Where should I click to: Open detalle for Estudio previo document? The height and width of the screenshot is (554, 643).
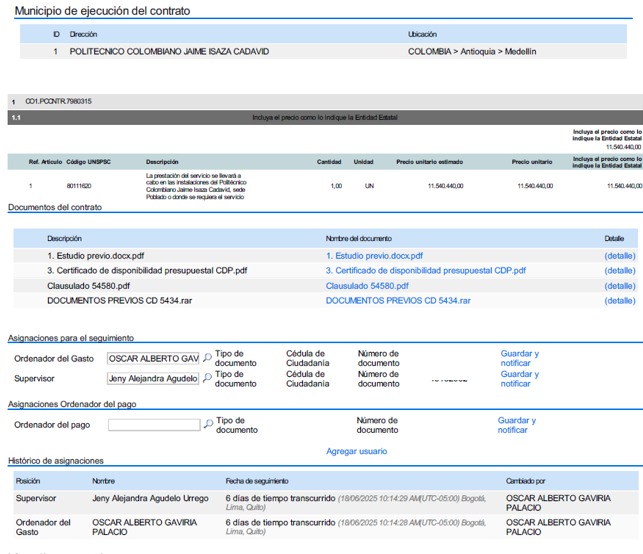click(619, 255)
